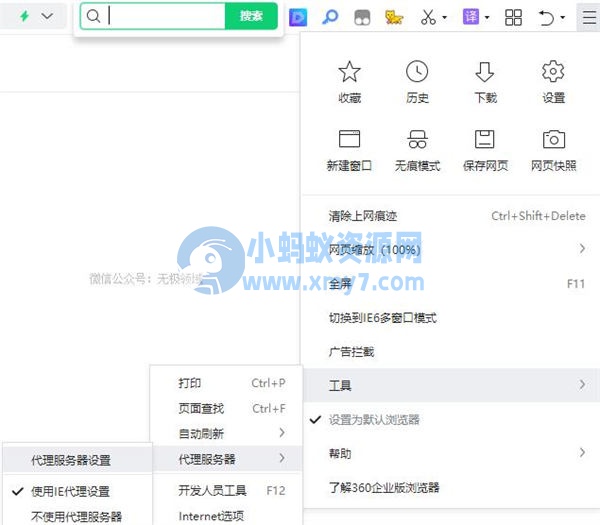Expand dropdown beside the lightning icon

(47, 16)
